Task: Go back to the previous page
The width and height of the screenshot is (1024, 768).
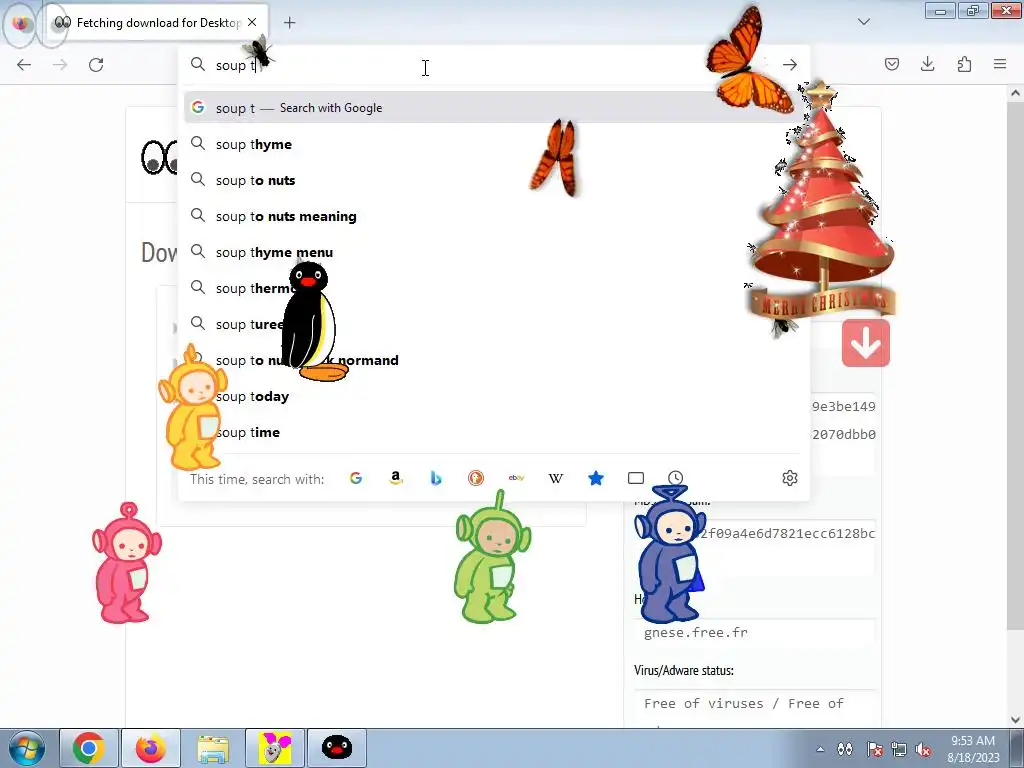Action: pos(24,65)
